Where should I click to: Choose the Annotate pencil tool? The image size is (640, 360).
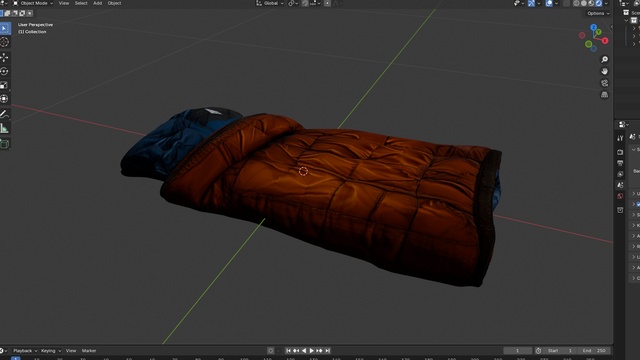(x=4, y=115)
